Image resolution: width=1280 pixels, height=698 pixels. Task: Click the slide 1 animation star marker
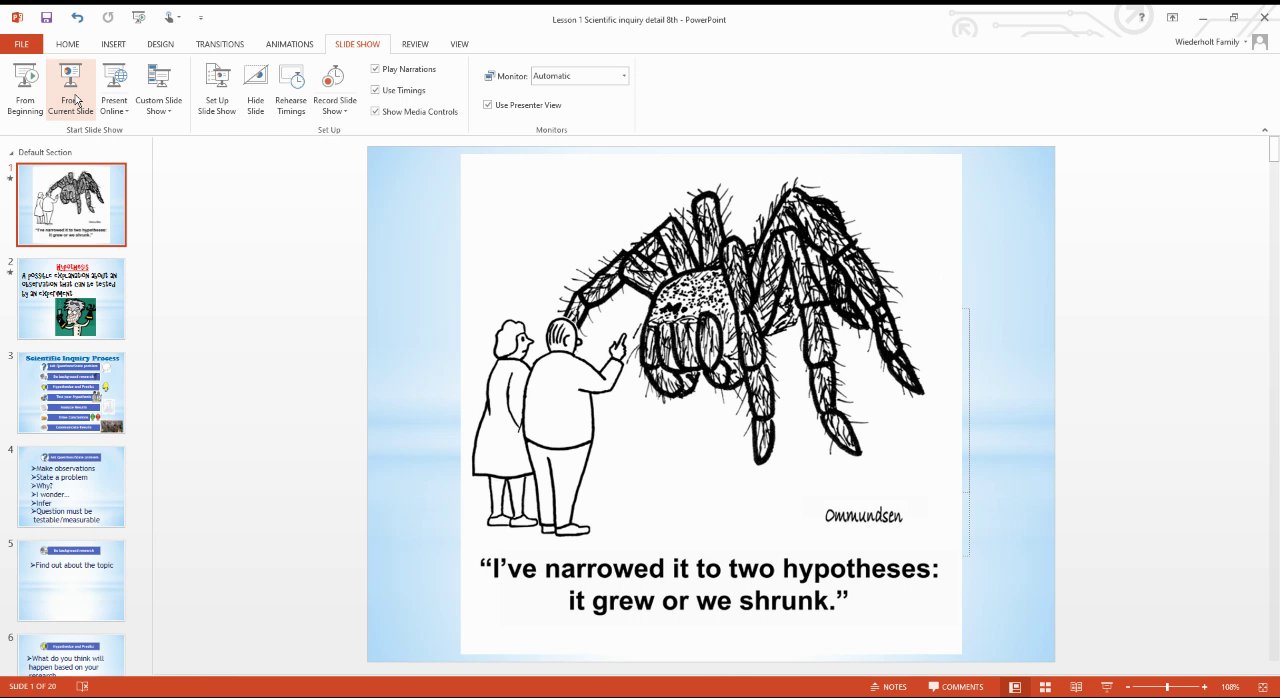pos(10,179)
